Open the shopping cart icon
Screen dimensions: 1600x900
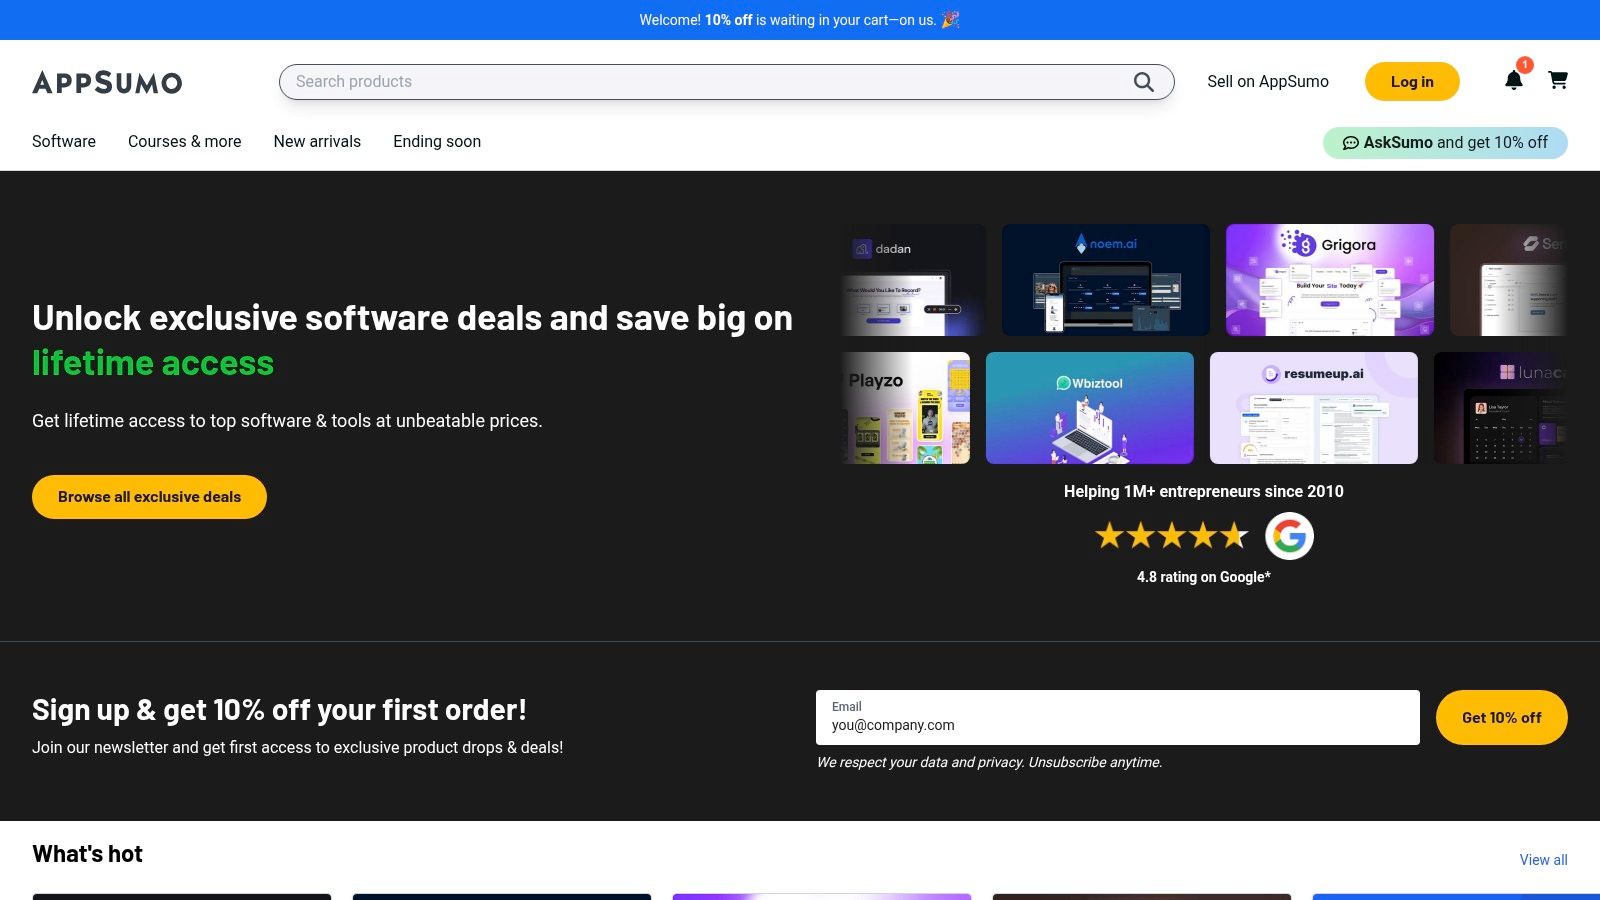1557,80
